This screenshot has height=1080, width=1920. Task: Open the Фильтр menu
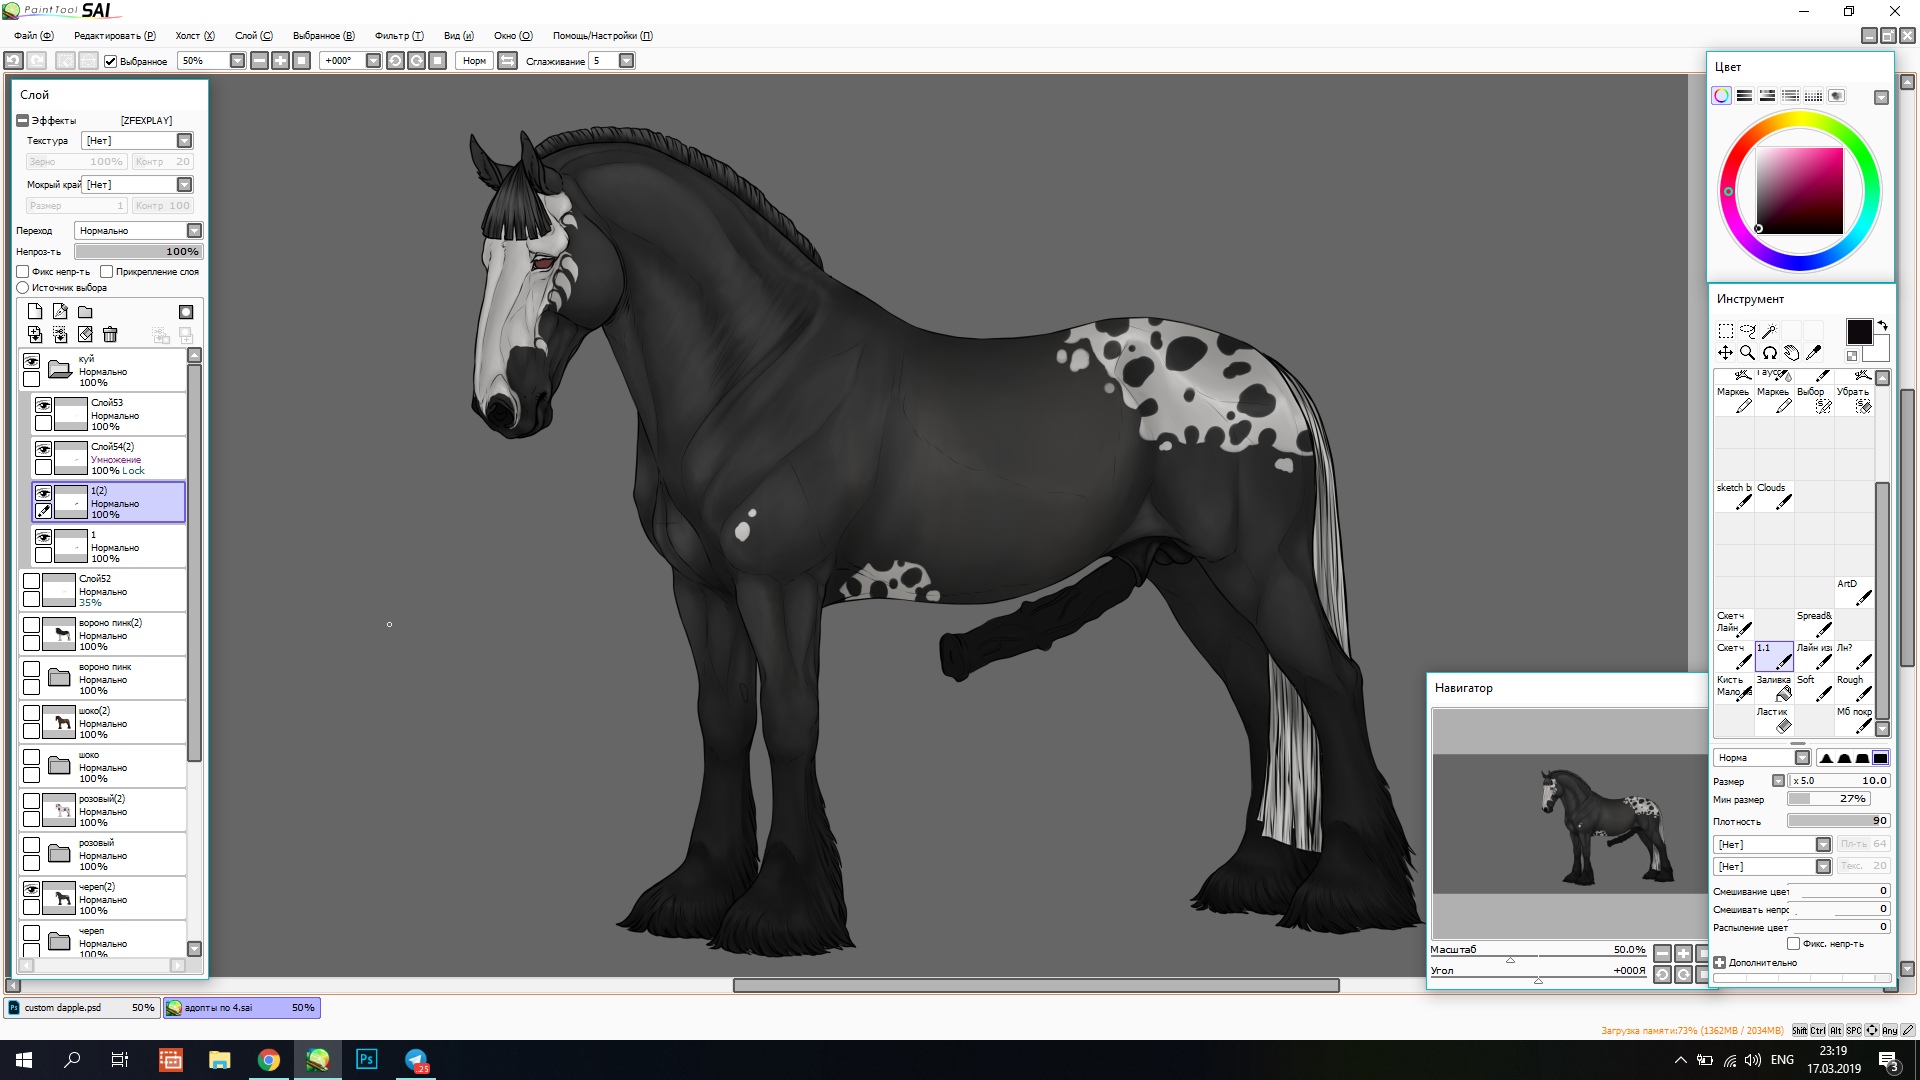[399, 36]
